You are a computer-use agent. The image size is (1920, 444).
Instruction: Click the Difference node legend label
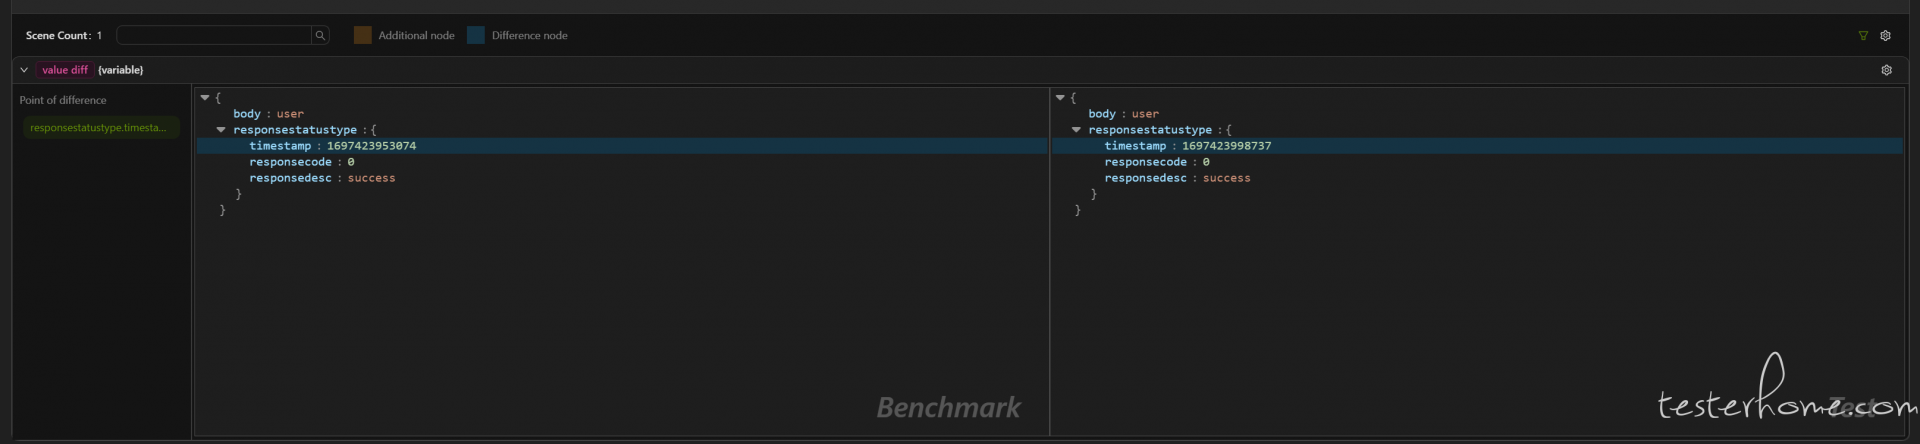tap(529, 35)
